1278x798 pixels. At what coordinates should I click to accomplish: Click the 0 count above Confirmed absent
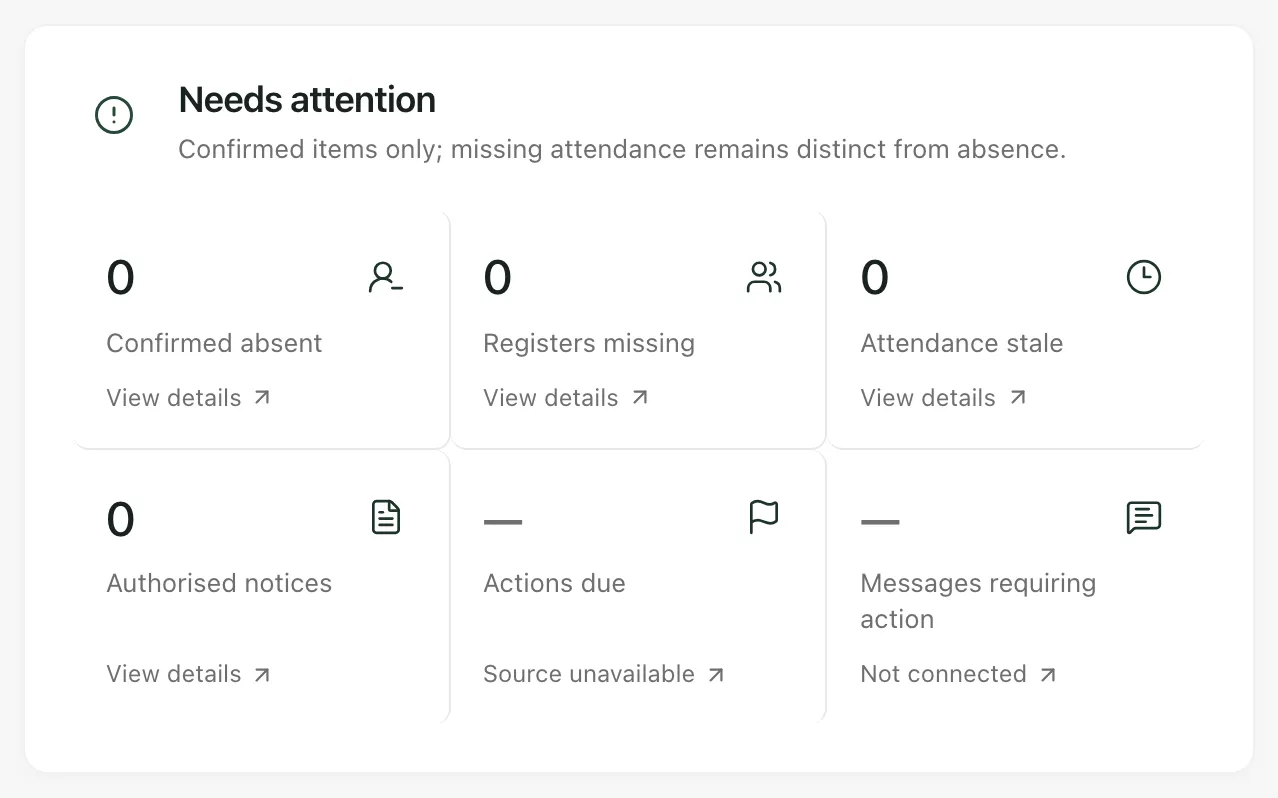pyautogui.click(x=120, y=278)
